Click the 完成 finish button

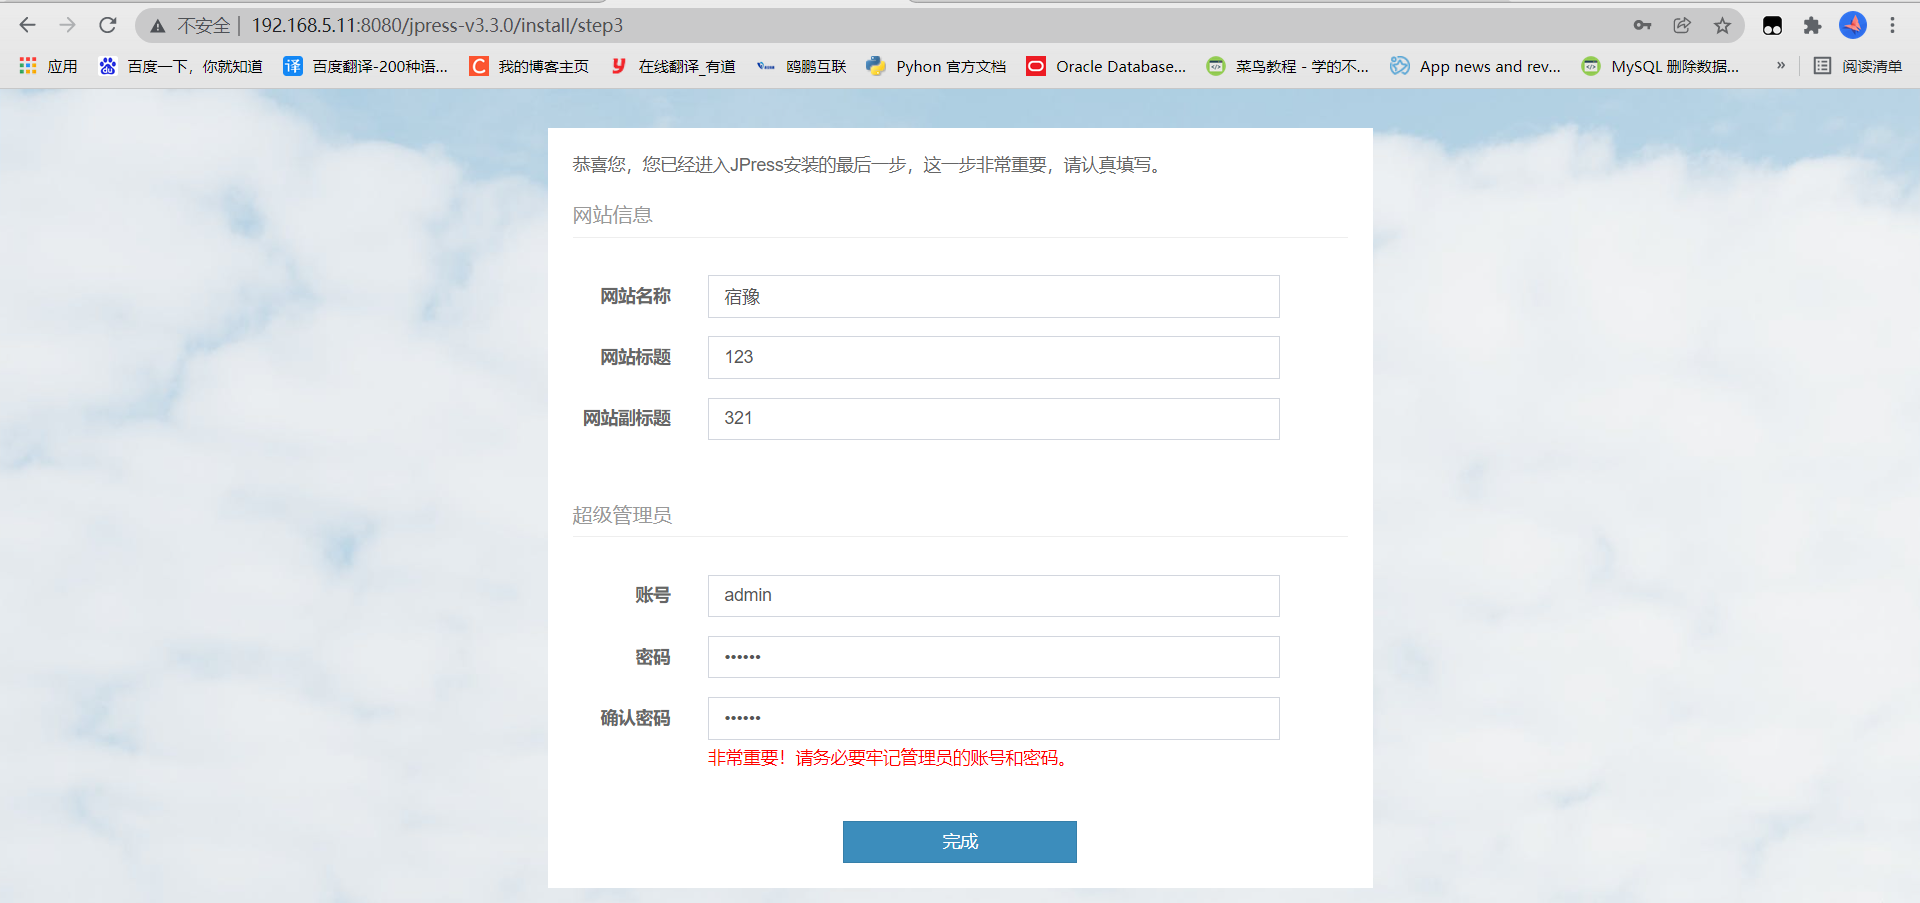959,842
